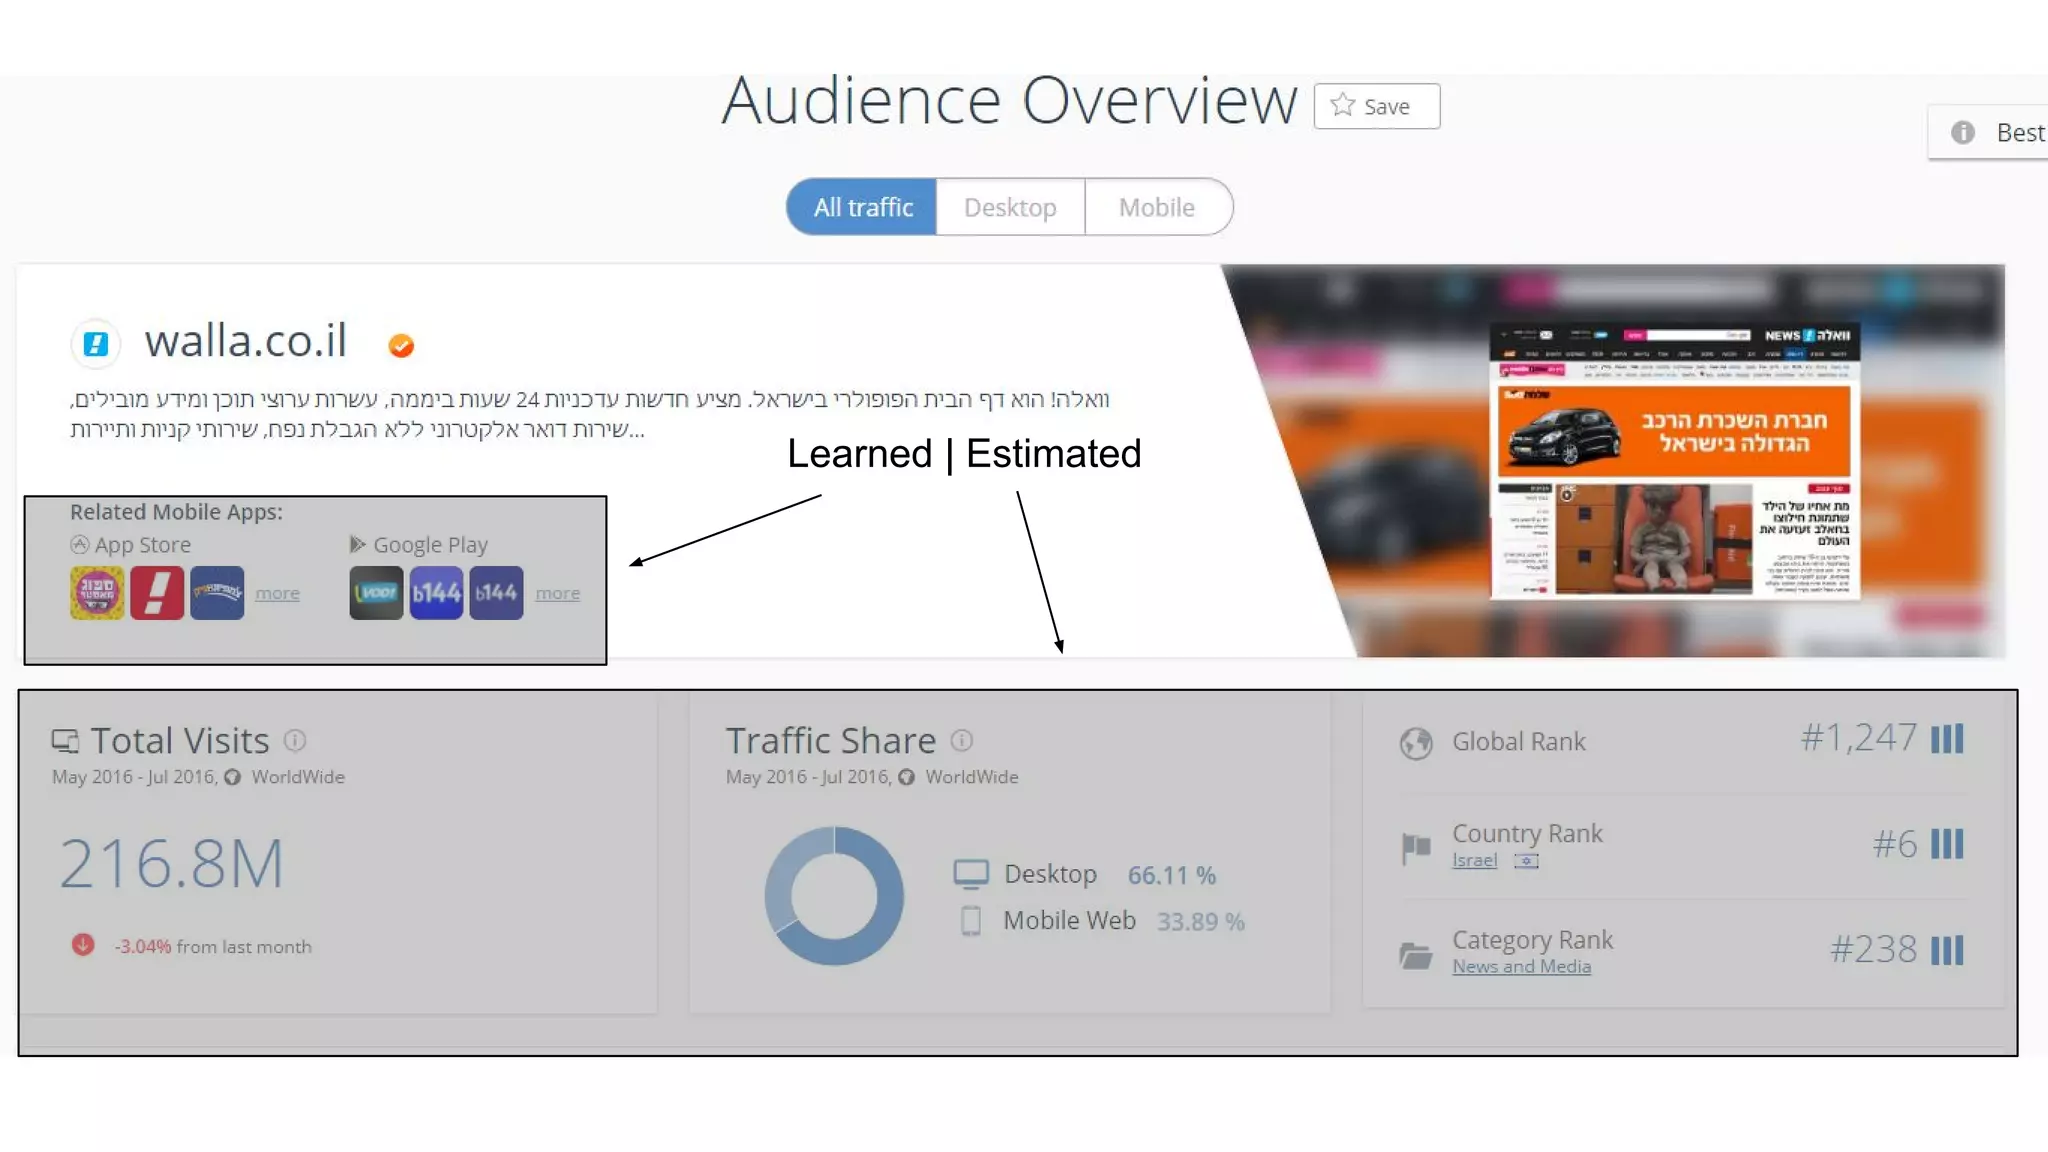The width and height of the screenshot is (2048, 1152).
Task: Click 'more' link under App Store
Action: click(277, 594)
